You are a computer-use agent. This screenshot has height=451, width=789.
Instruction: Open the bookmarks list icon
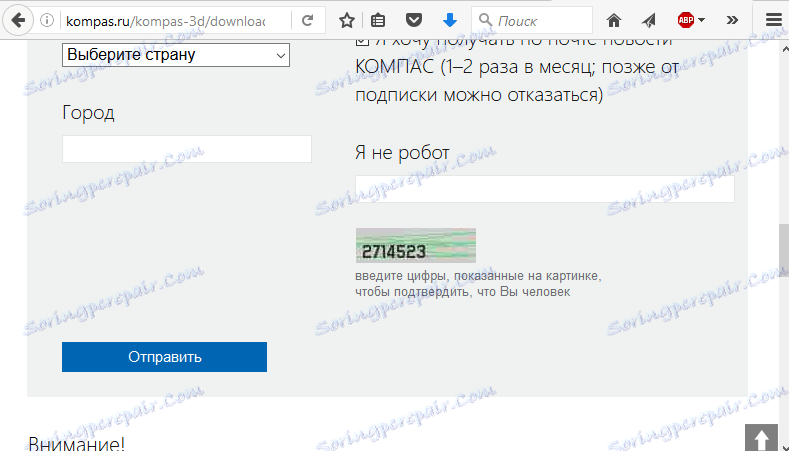click(378, 21)
